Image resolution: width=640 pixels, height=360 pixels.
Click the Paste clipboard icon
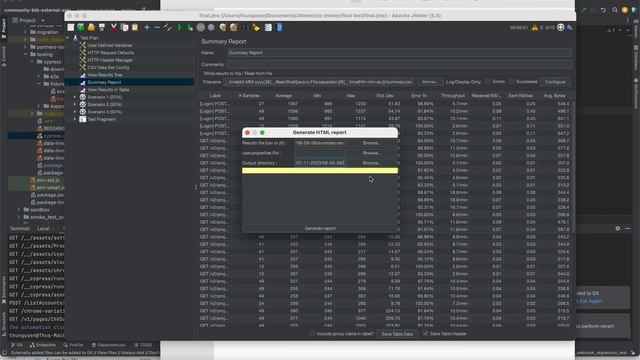click(135, 27)
